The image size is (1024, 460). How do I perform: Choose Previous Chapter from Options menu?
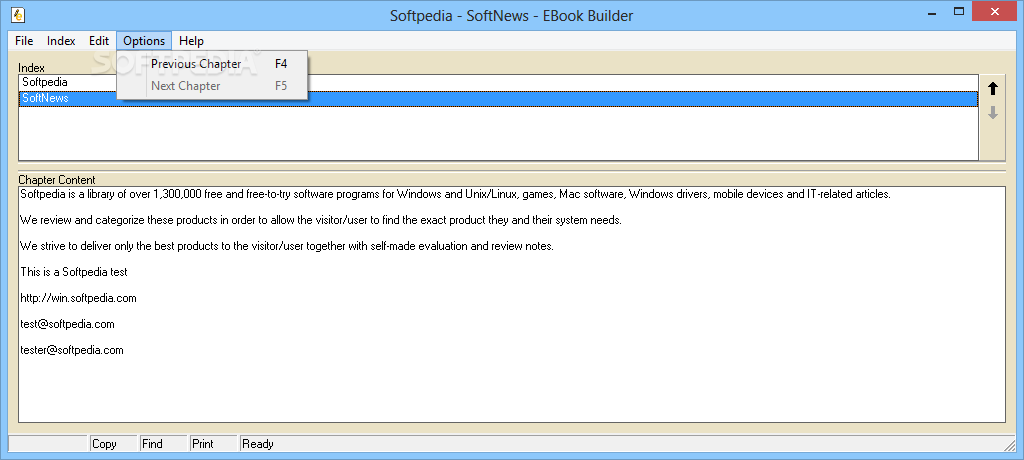(x=212, y=64)
